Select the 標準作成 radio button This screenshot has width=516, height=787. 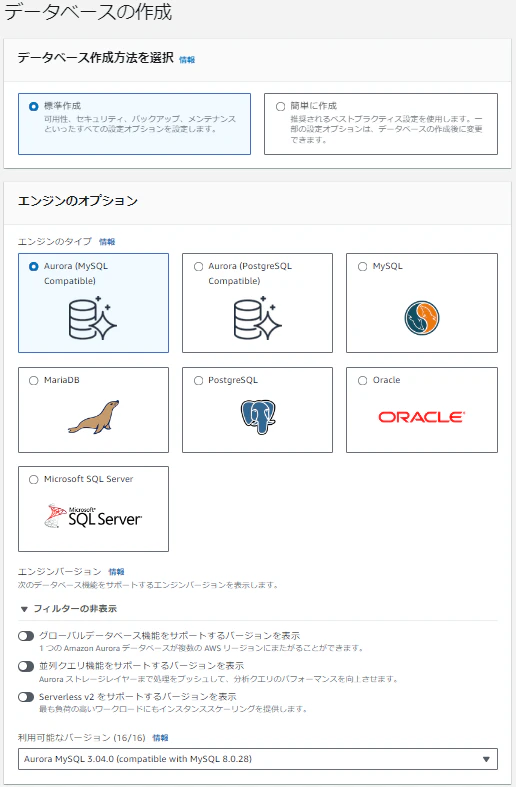point(34,106)
